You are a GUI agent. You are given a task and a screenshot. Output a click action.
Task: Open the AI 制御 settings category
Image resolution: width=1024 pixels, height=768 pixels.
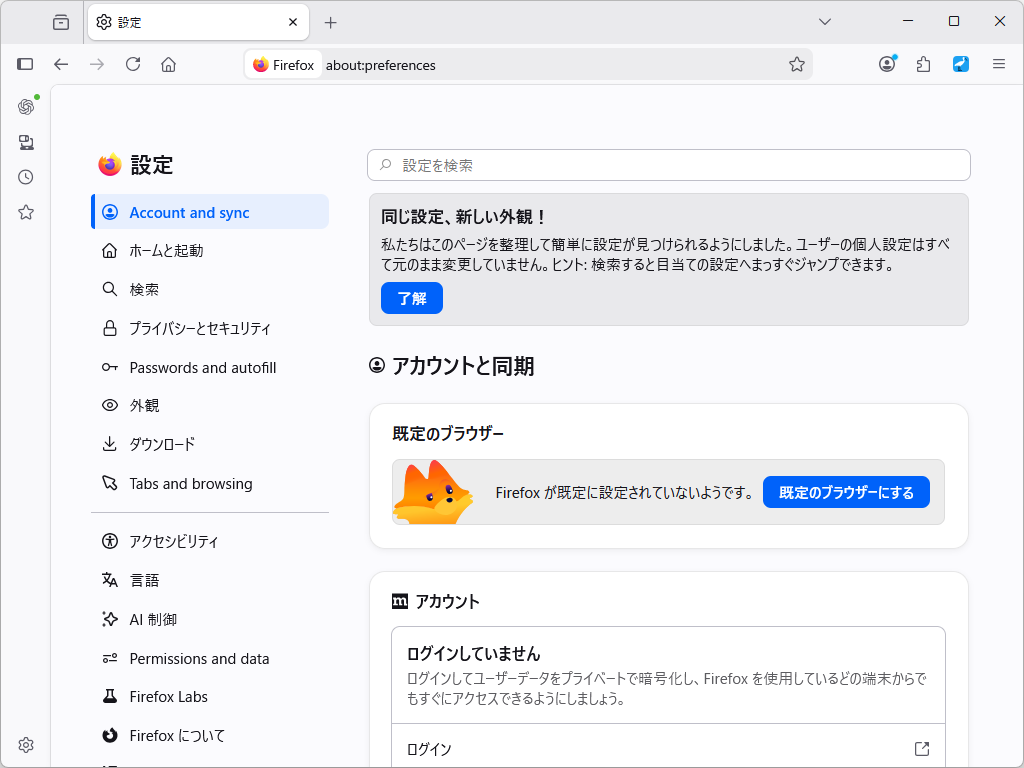click(210, 619)
